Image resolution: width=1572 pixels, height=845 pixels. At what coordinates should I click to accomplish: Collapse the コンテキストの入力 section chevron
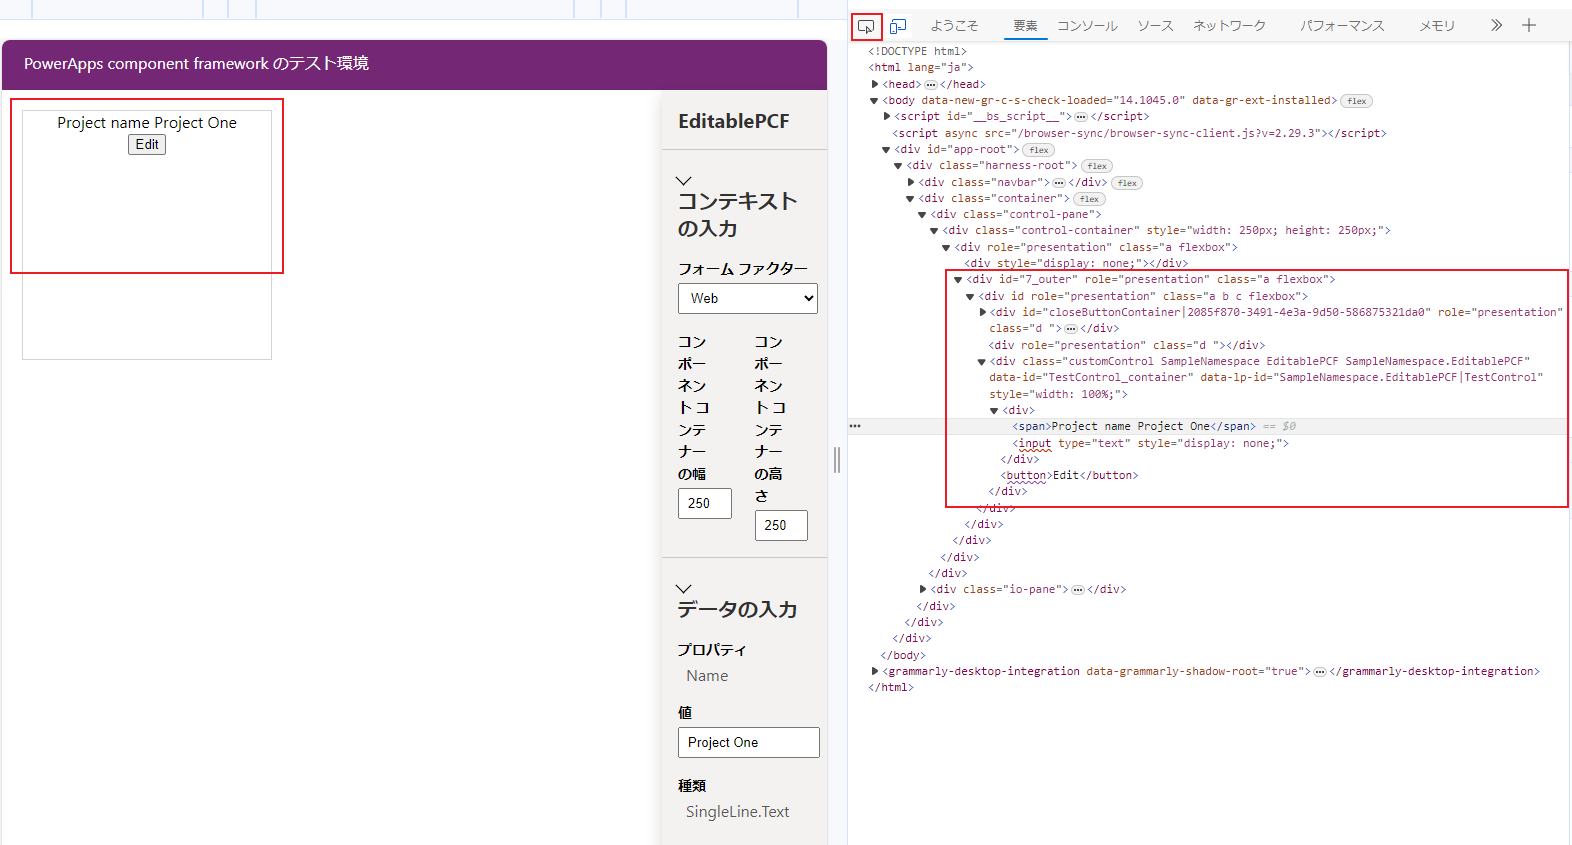(x=684, y=181)
